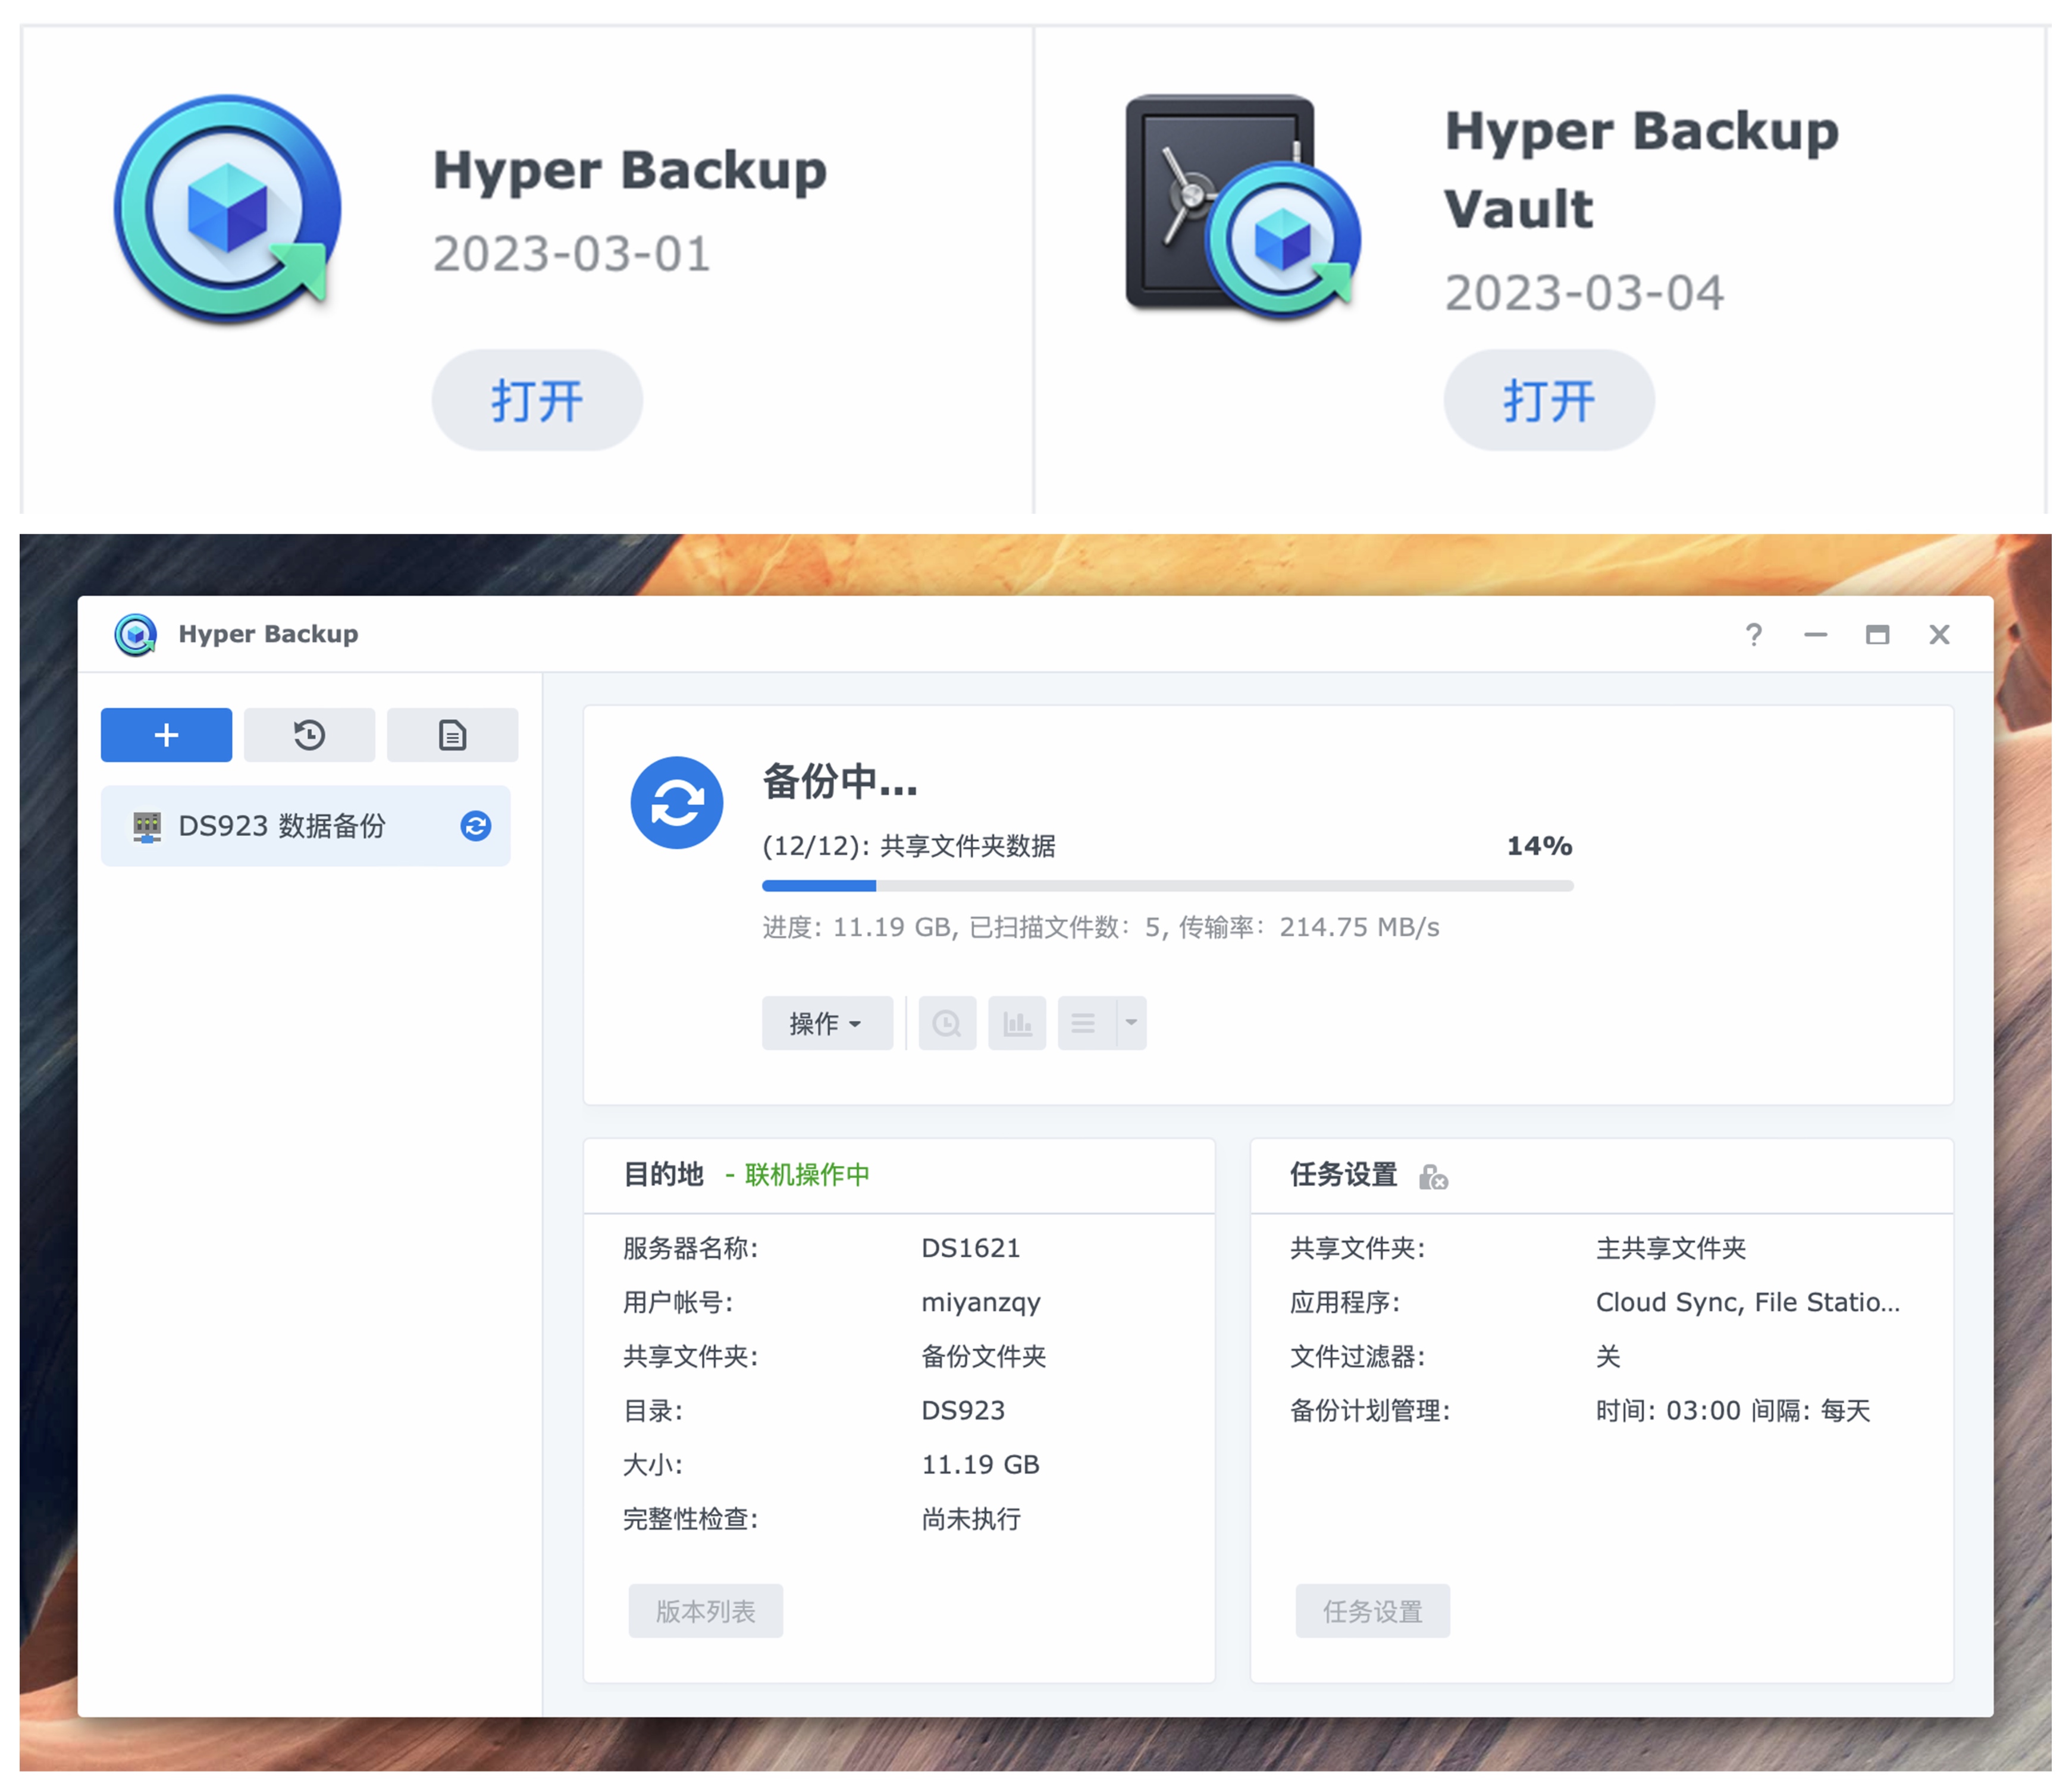
Task: Open the 操作 dropdown menu
Action: [x=827, y=1022]
